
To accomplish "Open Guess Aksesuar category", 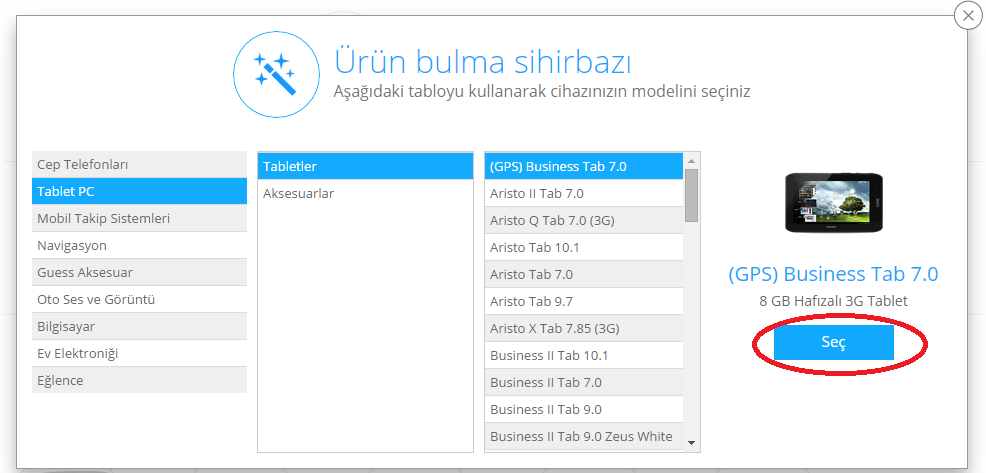I will [x=140, y=272].
